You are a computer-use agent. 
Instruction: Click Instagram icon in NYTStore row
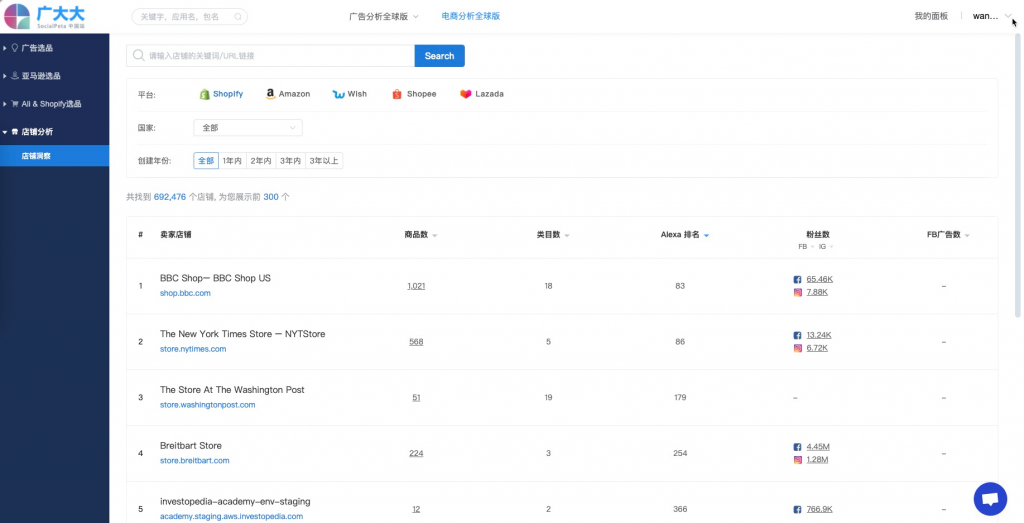click(x=797, y=348)
